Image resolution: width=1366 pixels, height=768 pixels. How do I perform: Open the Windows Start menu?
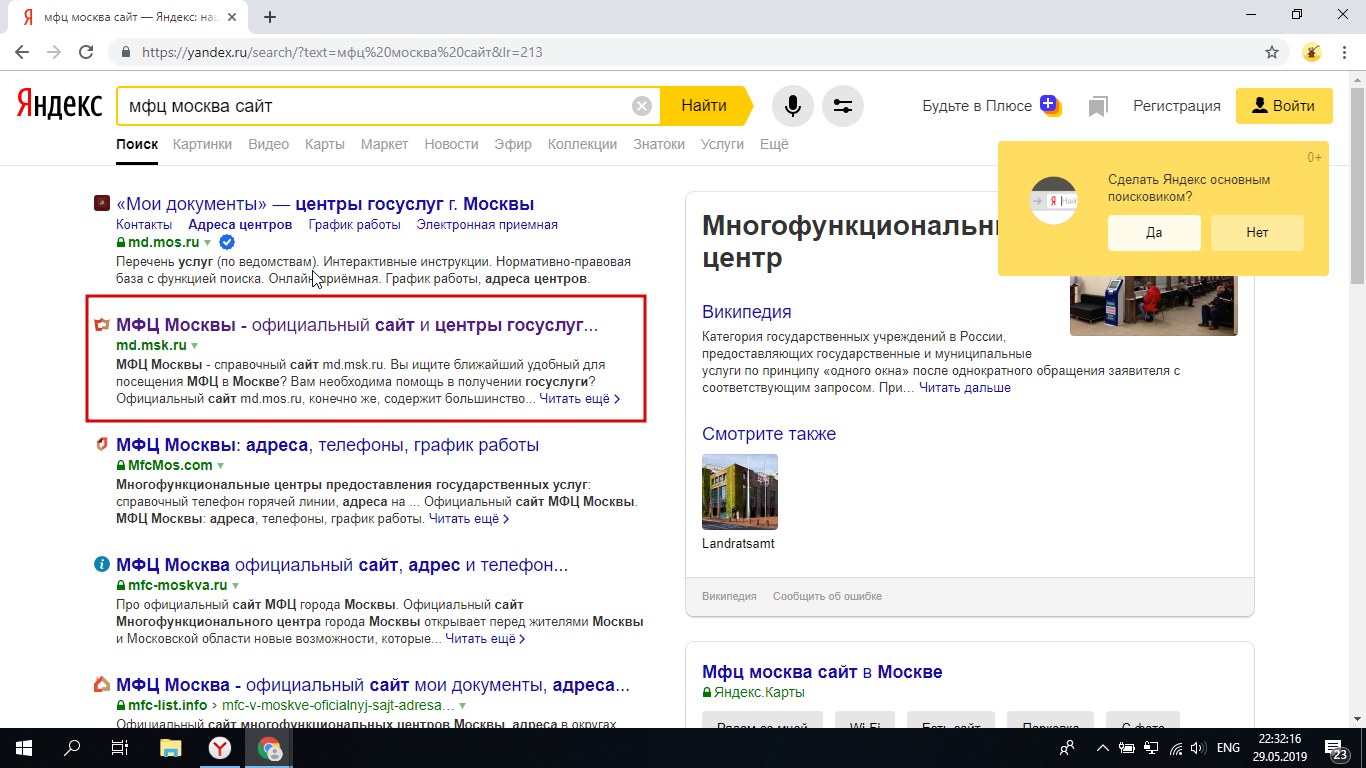click(x=24, y=747)
